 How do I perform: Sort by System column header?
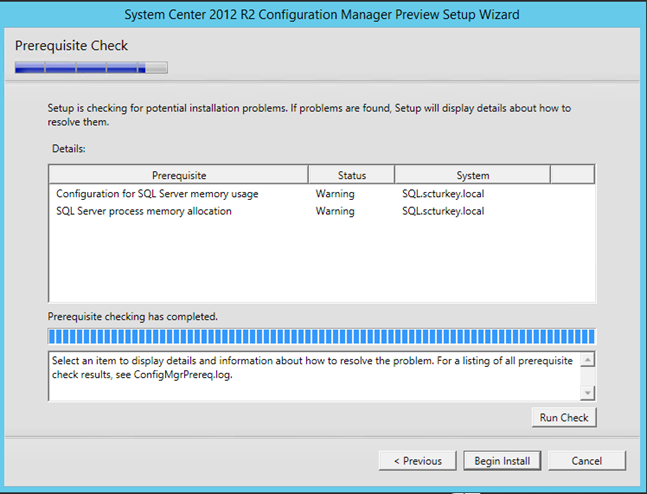472,175
